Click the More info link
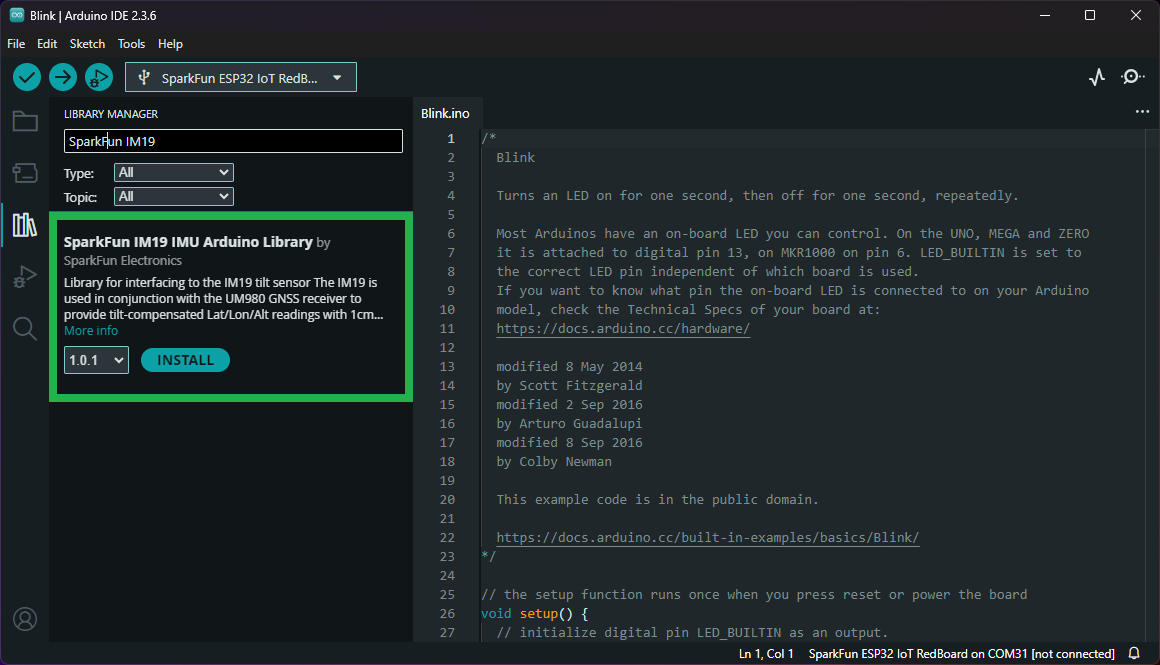This screenshot has width=1160, height=665. pyautogui.click(x=91, y=330)
